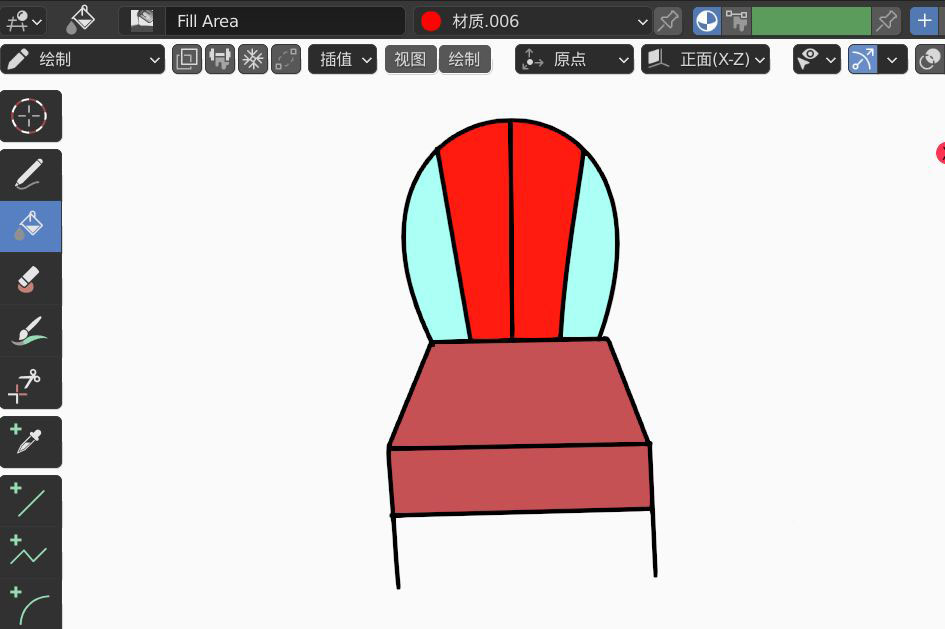This screenshot has height=629, width=945.
Task: Toggle the gizmo display button
Action: point(863,60)
